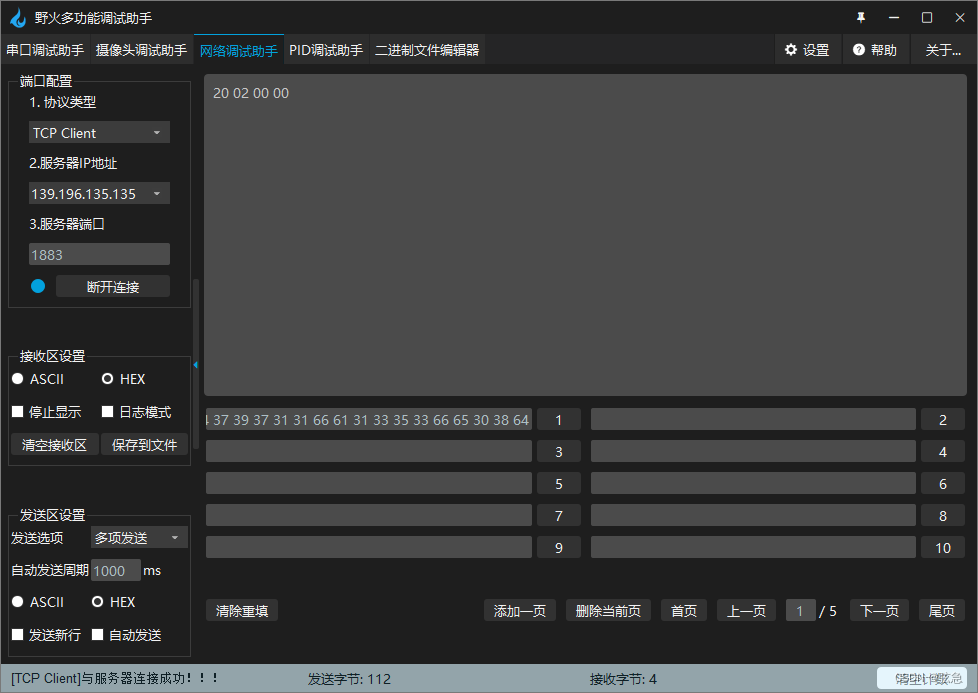The image size is (978, 693).
Task: Click 添加一页 to add a page
Action: [520, 611]
